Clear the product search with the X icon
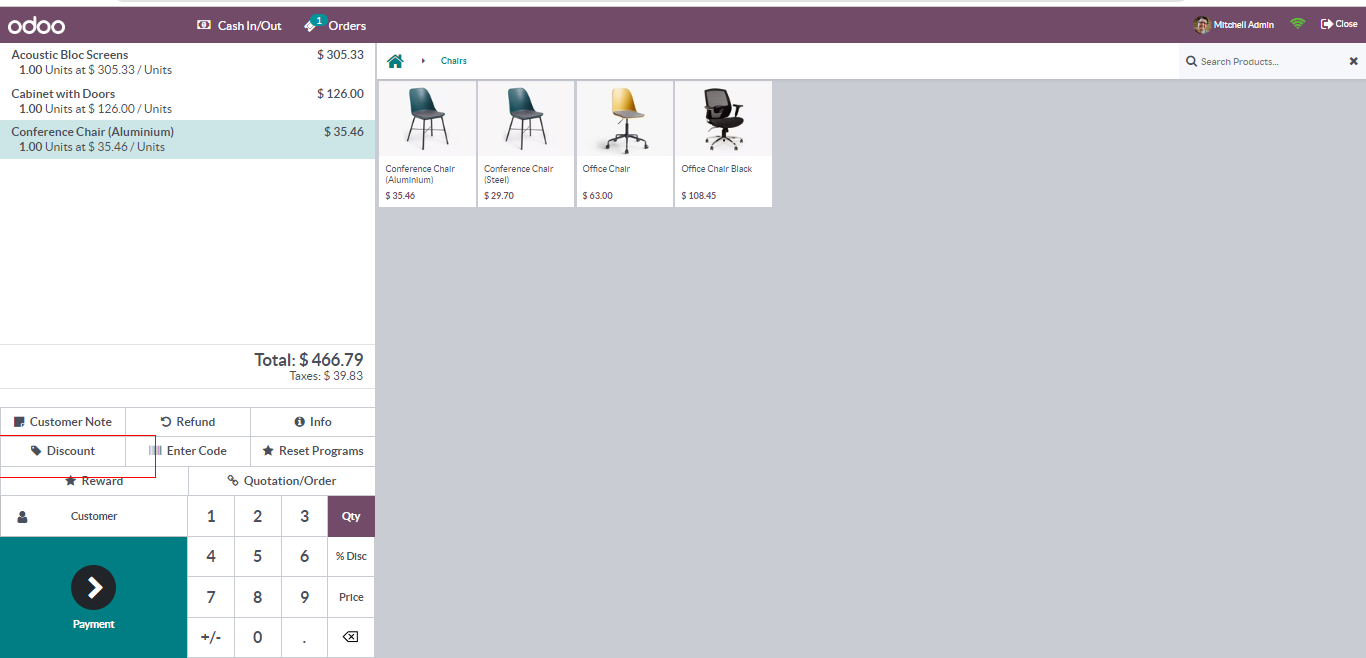This screenshot has width=1366, height=658. (x=1353, y=61)
